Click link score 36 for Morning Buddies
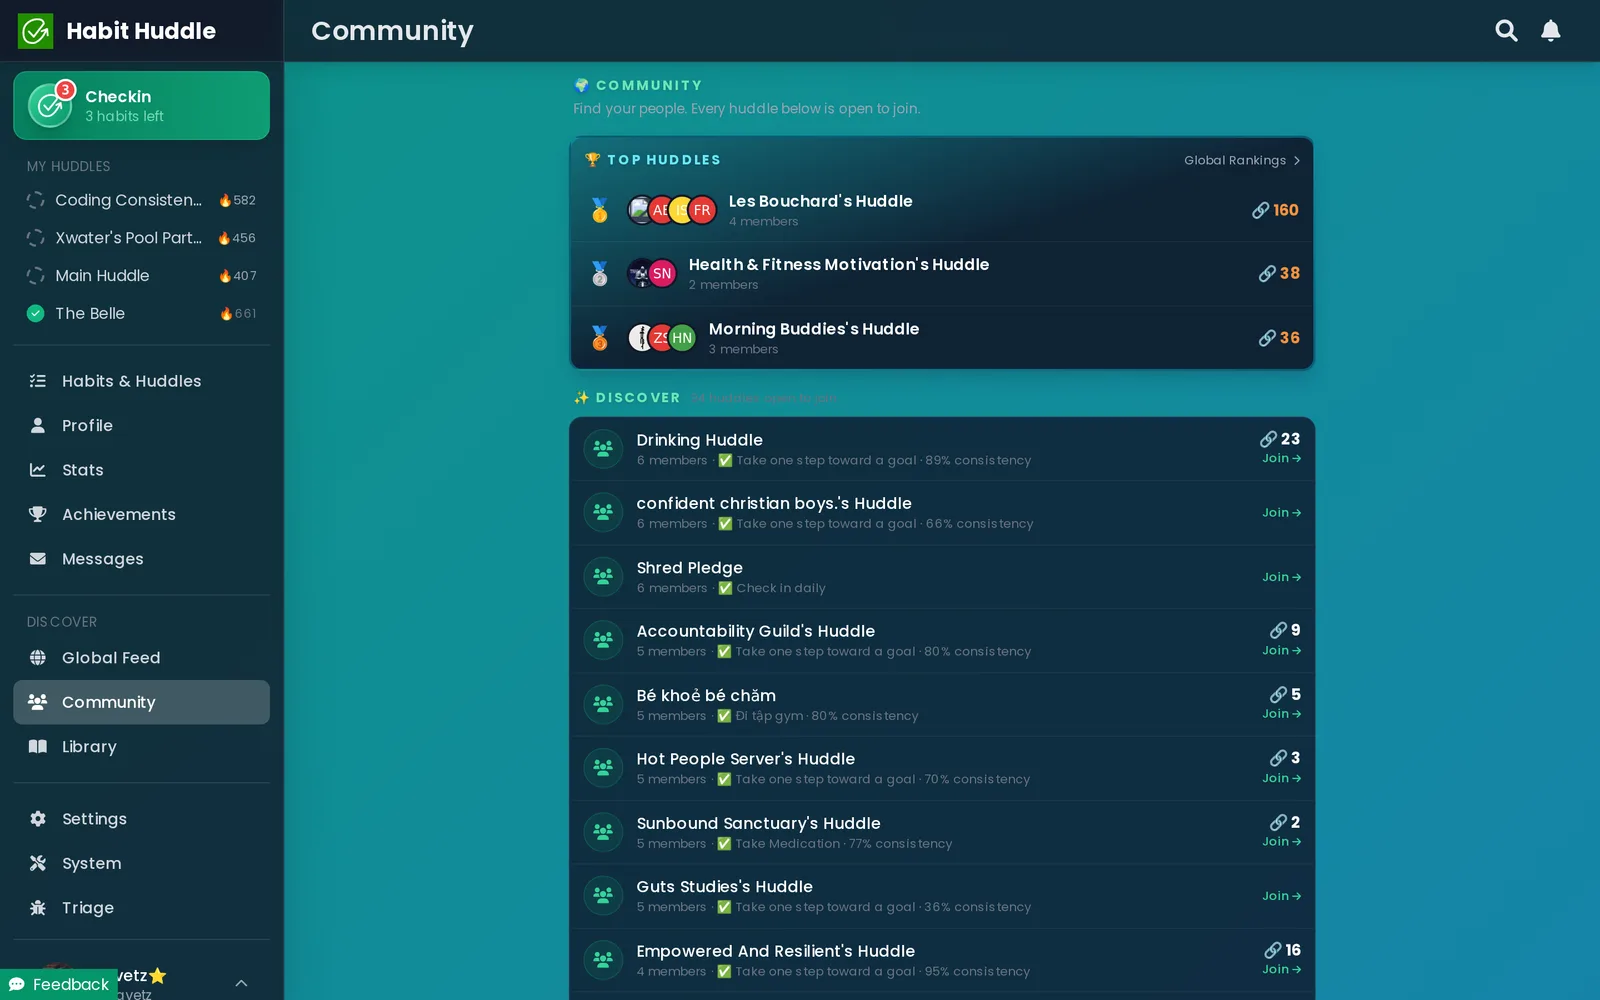1600x1000 pixels. pyautogui.click(x=1279, y=338)
